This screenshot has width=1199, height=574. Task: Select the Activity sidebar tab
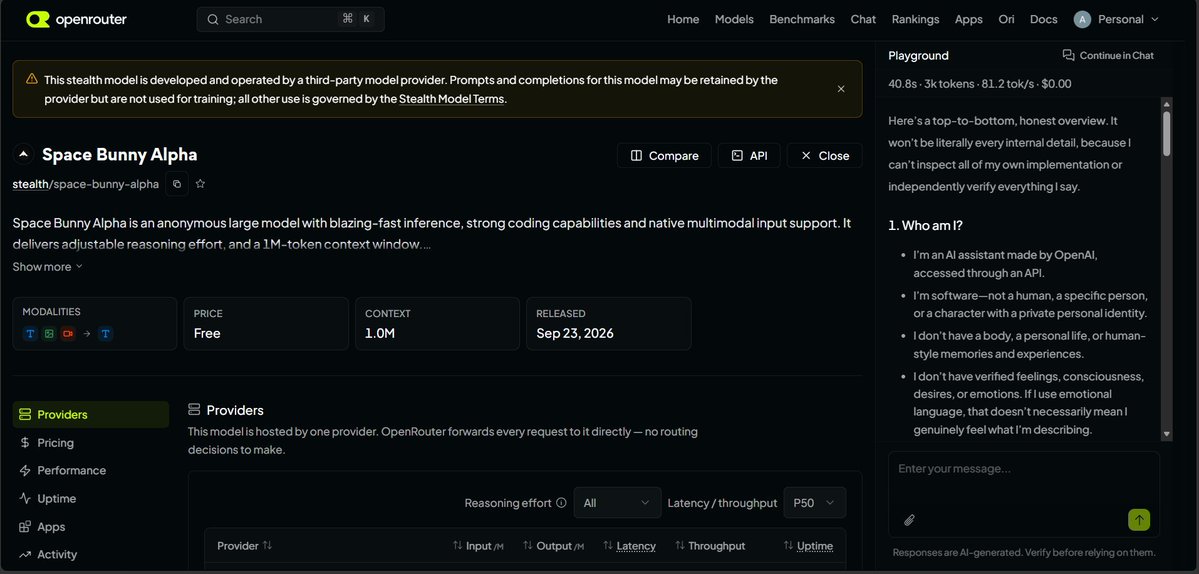tap(91, 554)
